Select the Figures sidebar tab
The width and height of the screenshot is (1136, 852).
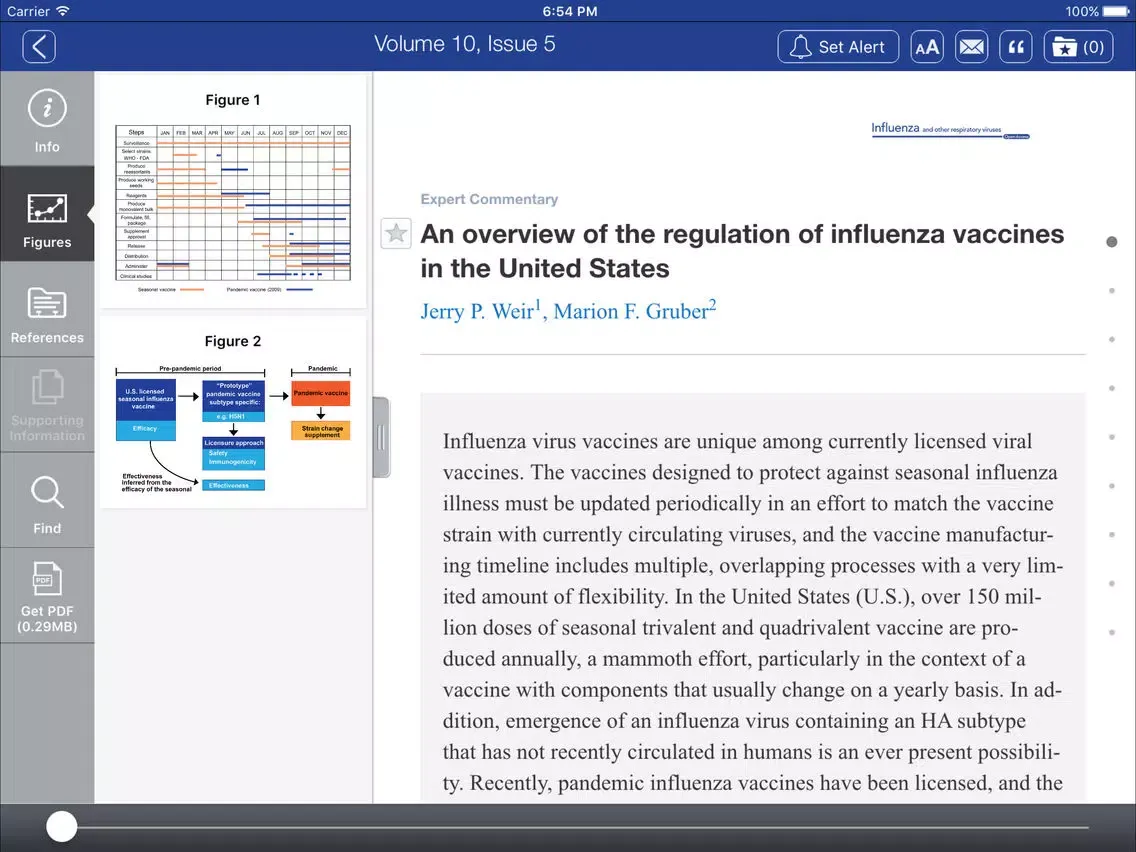(x=47, y=214)
